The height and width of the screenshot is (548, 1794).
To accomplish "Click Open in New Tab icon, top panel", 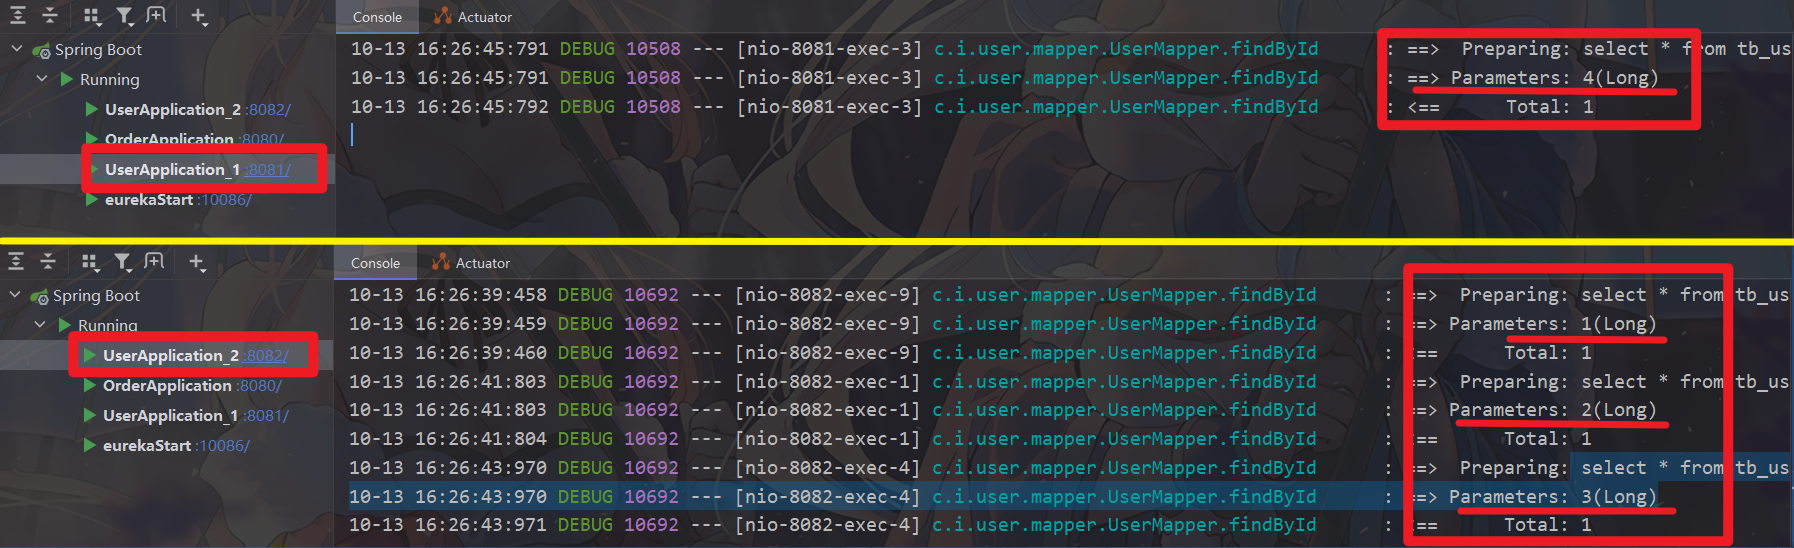I will (156, 15).
